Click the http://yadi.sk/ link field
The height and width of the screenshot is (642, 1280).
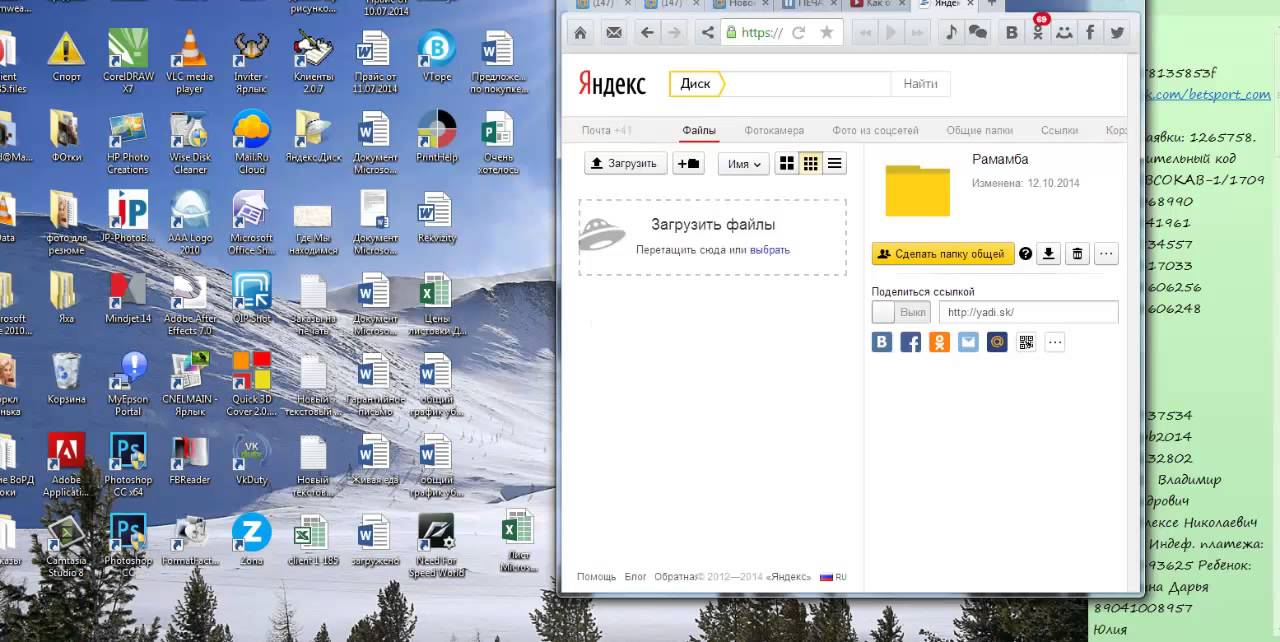1028,312
